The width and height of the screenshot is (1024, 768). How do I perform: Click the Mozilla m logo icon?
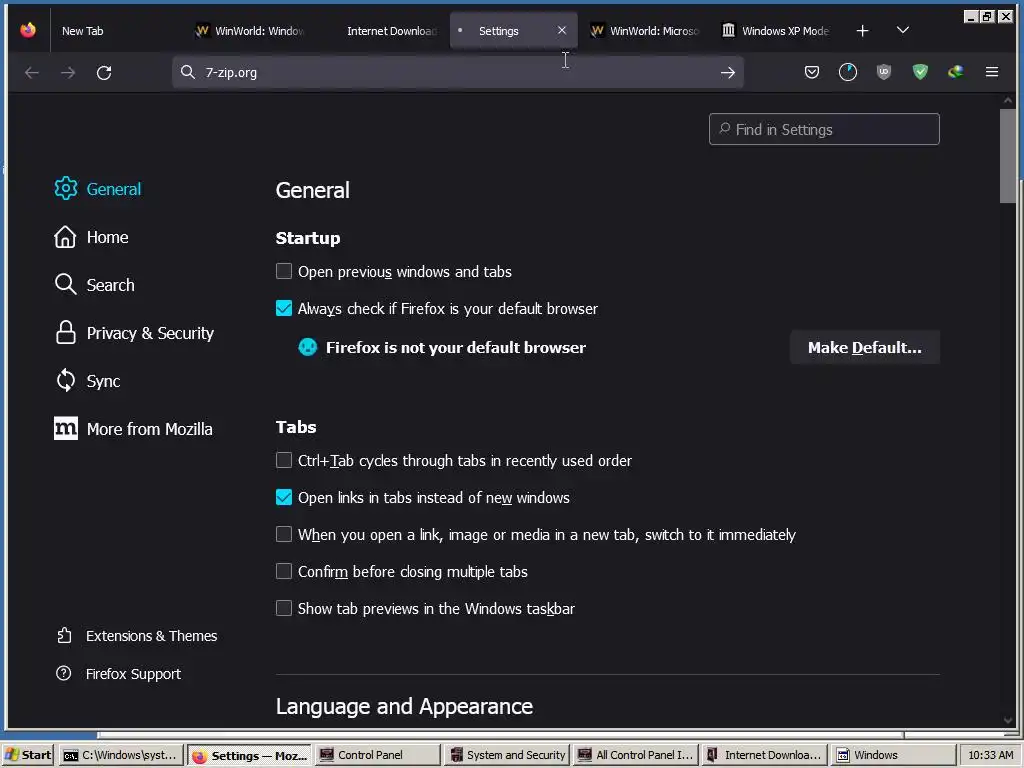click(65, 428)
